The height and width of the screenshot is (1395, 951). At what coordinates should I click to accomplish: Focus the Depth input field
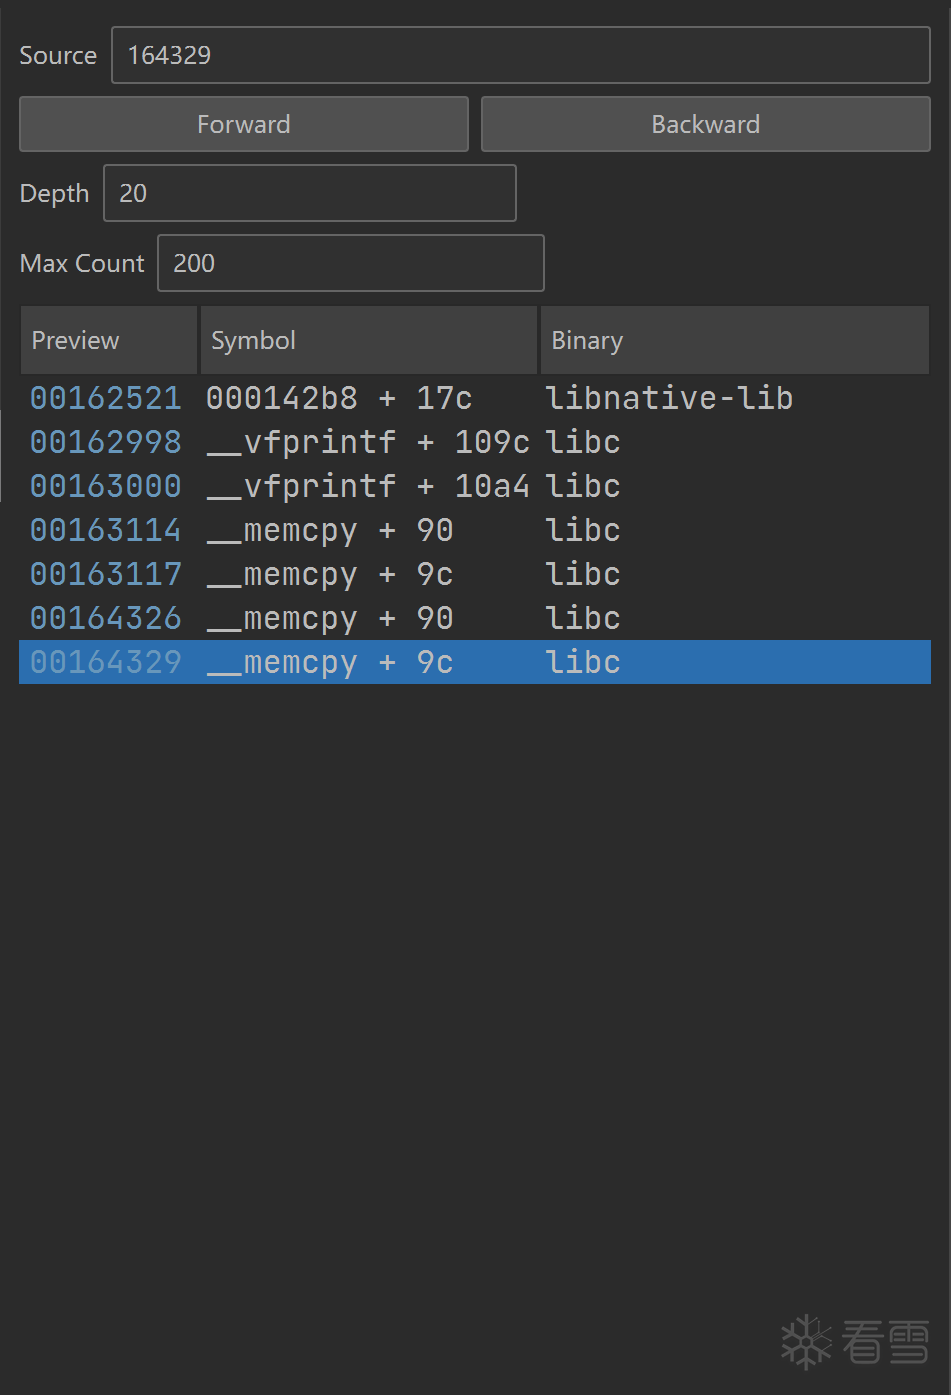(x=309, y=193)
